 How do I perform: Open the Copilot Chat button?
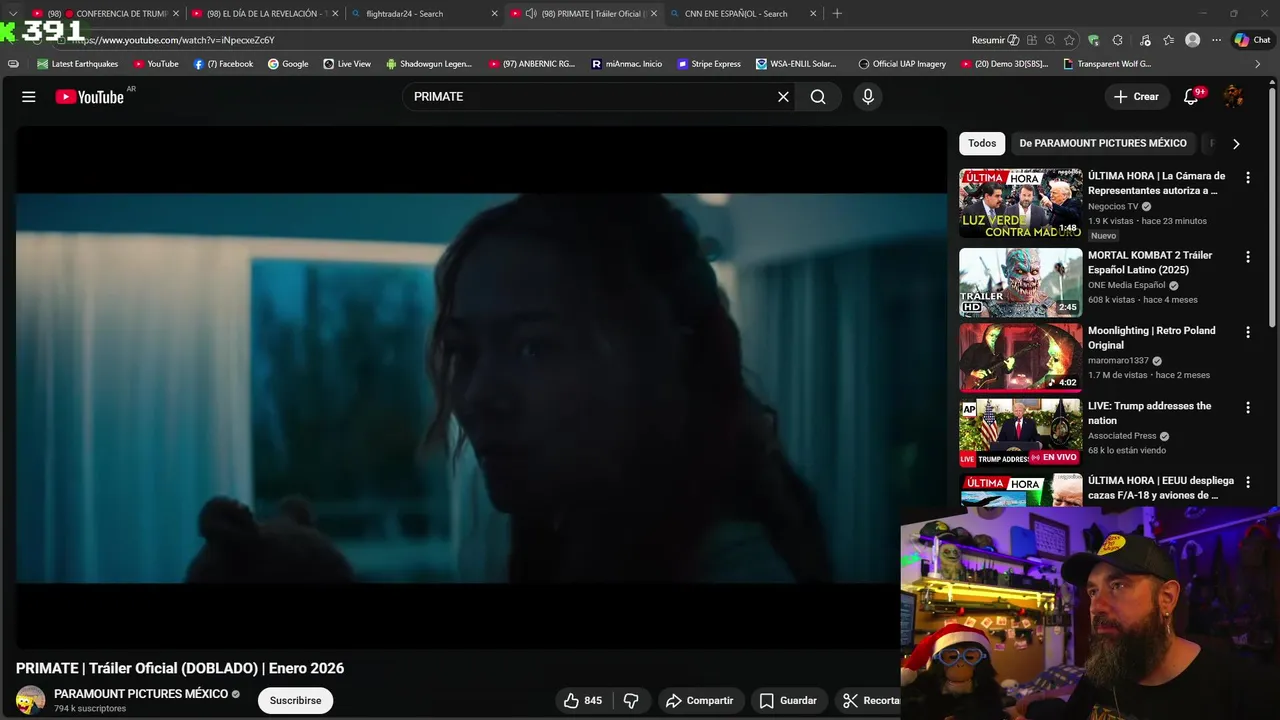pos(1252,40)
